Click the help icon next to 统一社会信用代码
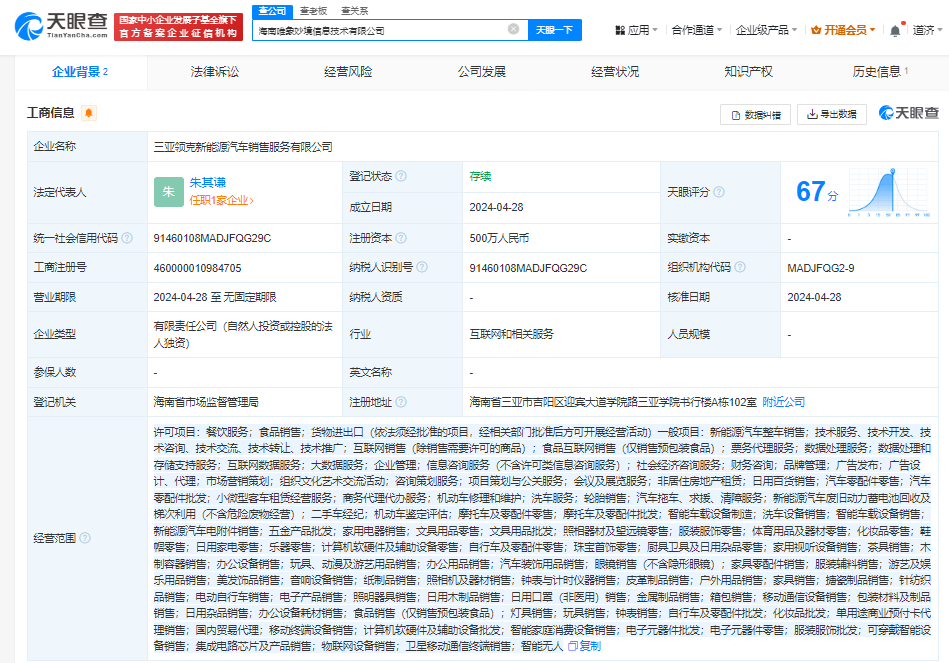 (127, 239)
